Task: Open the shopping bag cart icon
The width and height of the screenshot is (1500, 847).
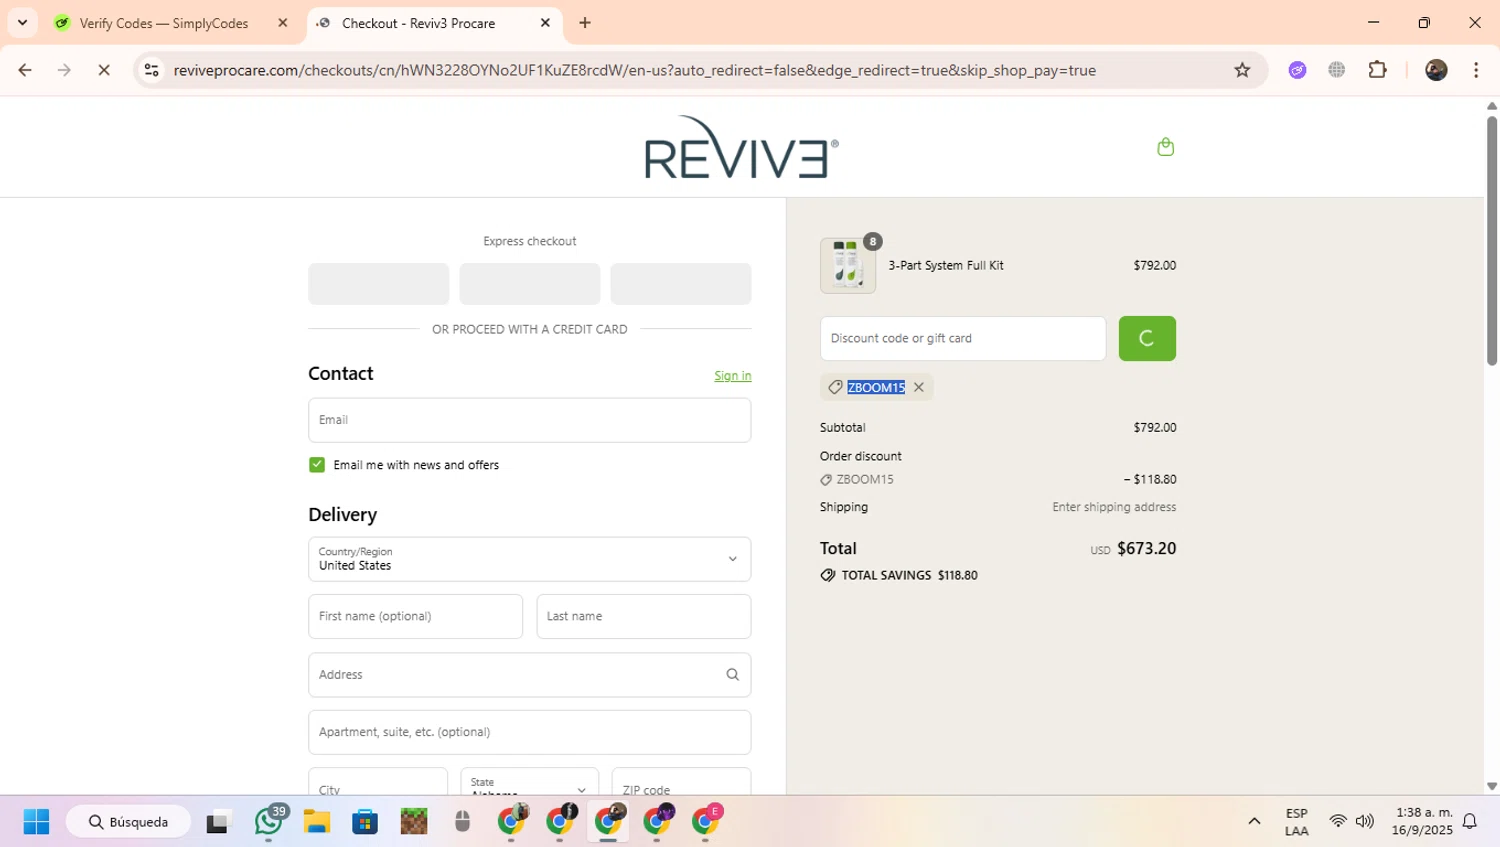Action: 1165,147
